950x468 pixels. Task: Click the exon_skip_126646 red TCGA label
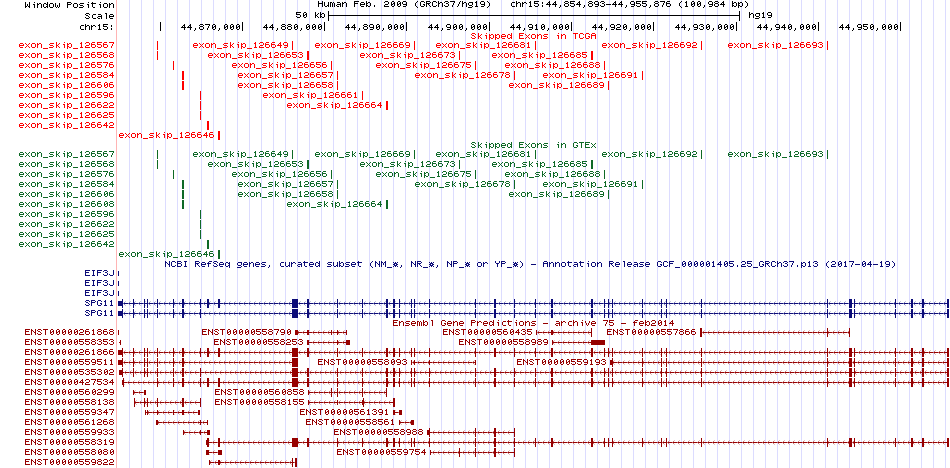point(167,135)
